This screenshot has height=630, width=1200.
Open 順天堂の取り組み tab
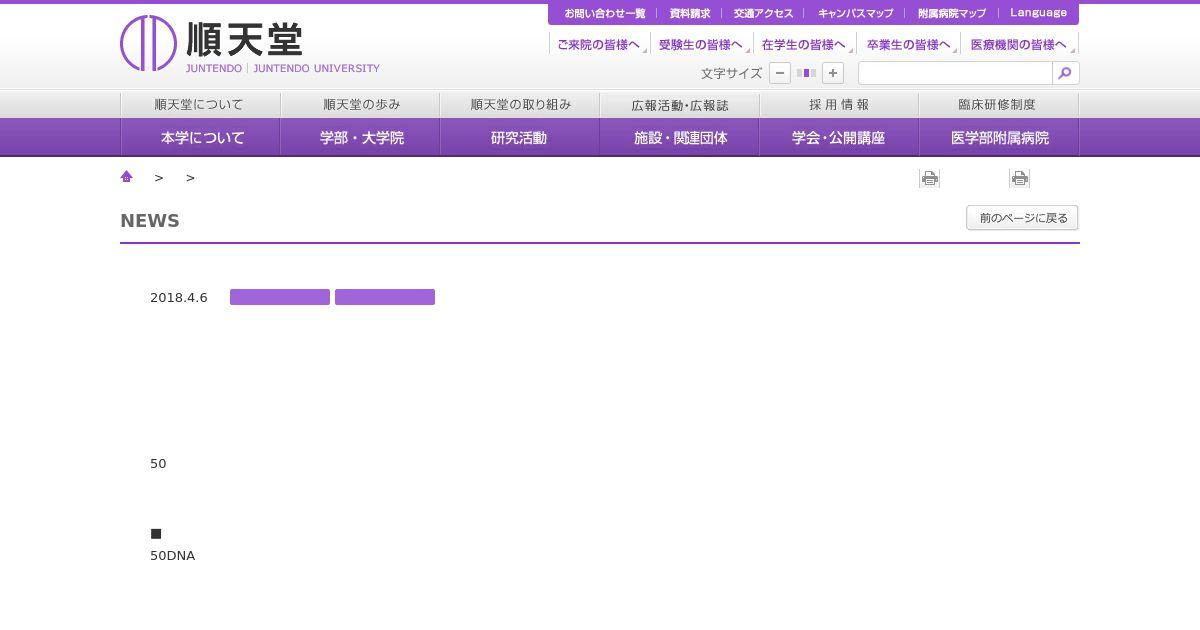(520, 104)
